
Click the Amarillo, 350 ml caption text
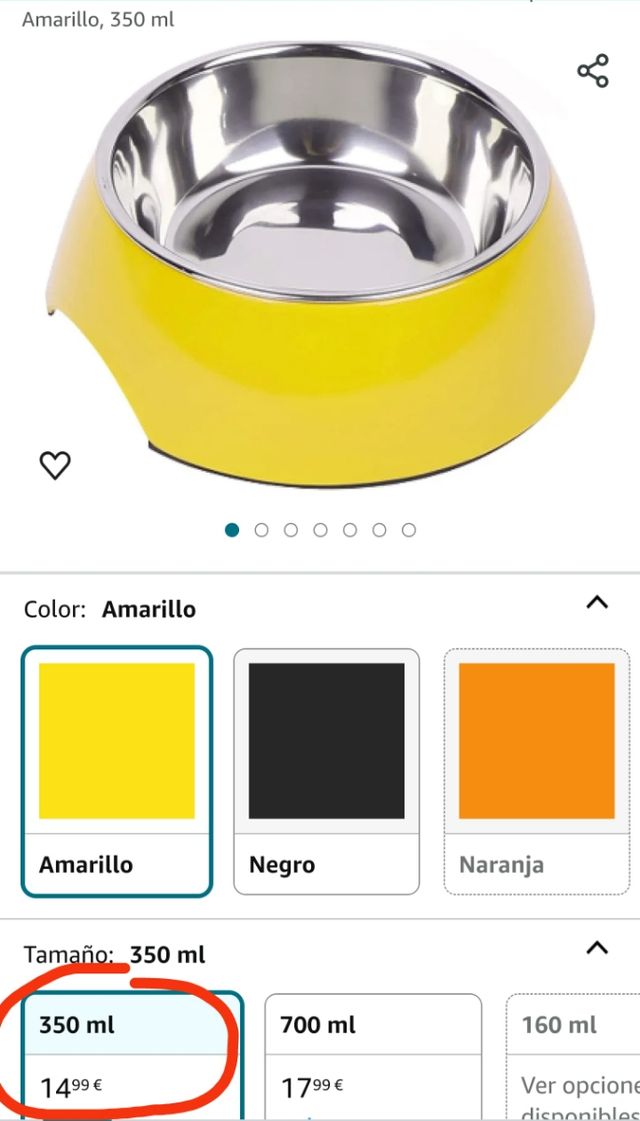[x=97, y=18]
